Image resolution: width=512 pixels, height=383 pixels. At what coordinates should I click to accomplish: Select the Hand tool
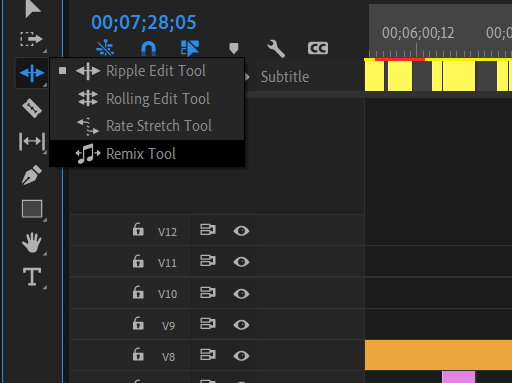(32, 242)
